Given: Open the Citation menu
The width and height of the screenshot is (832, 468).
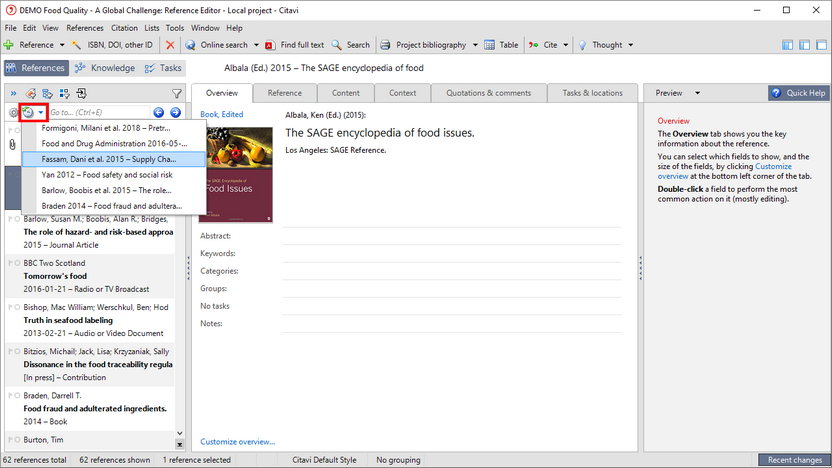Looking at the screenshot, I should click(x=124, y=28).
